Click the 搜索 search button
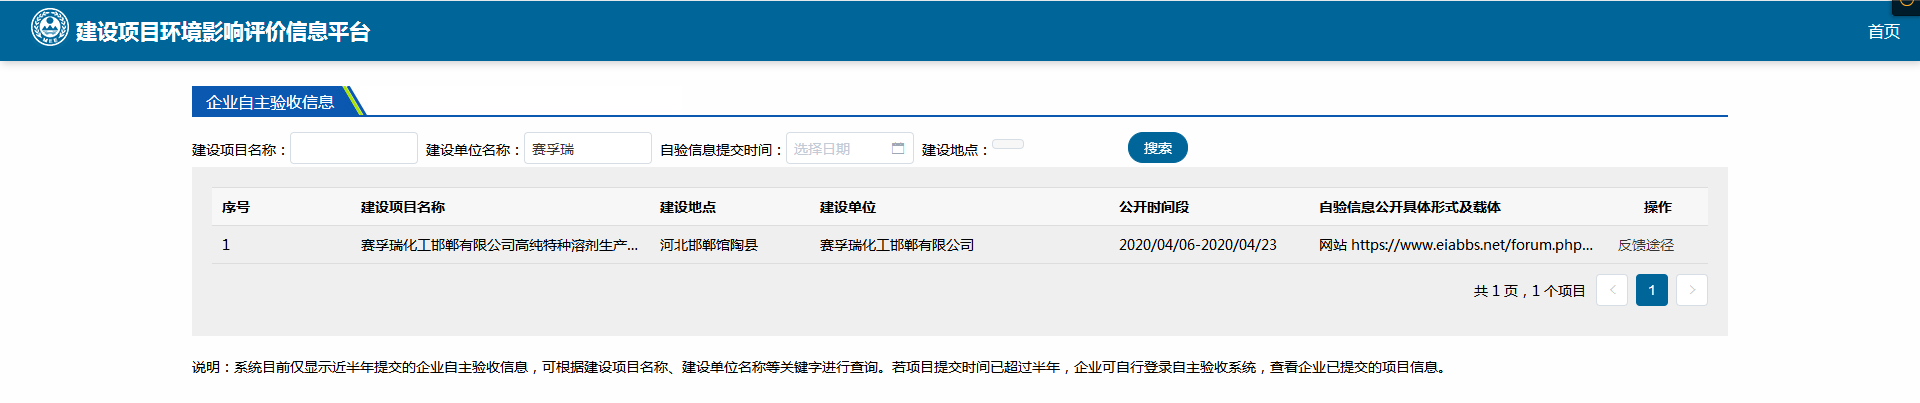 [1158, 148]
